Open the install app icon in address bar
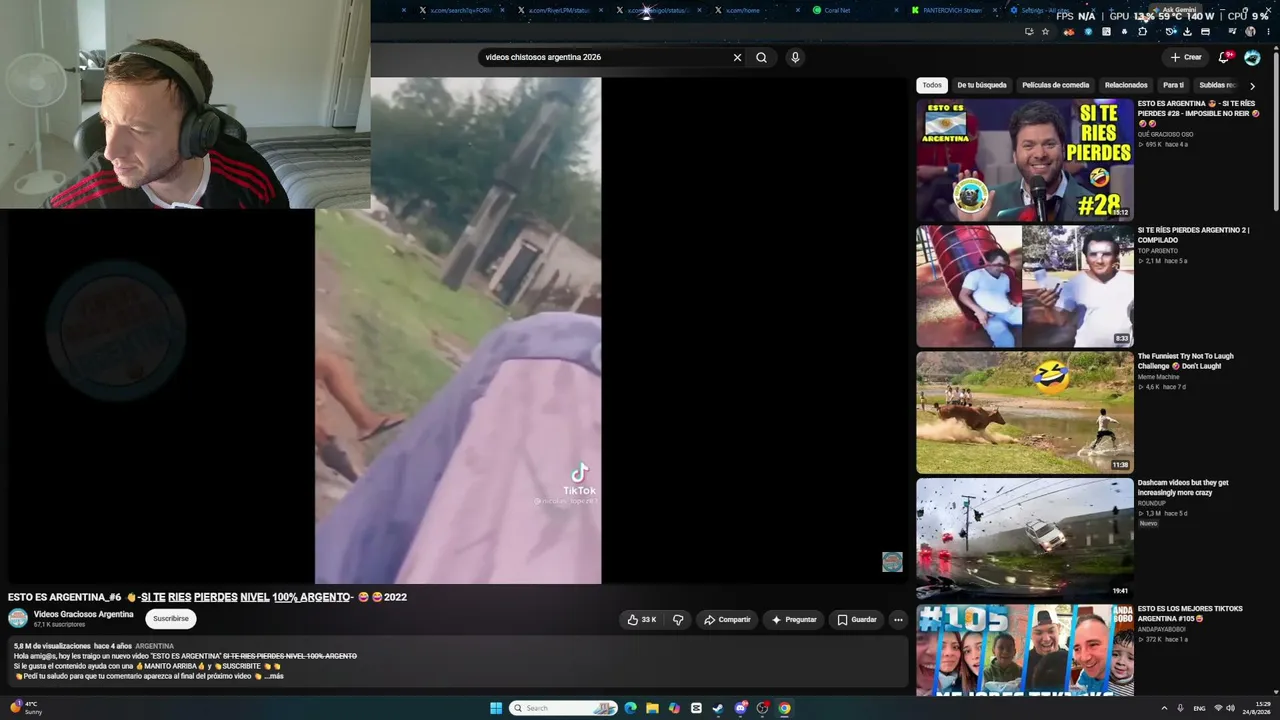Viewport: 1280px width, 720px height. (1029, 32)
